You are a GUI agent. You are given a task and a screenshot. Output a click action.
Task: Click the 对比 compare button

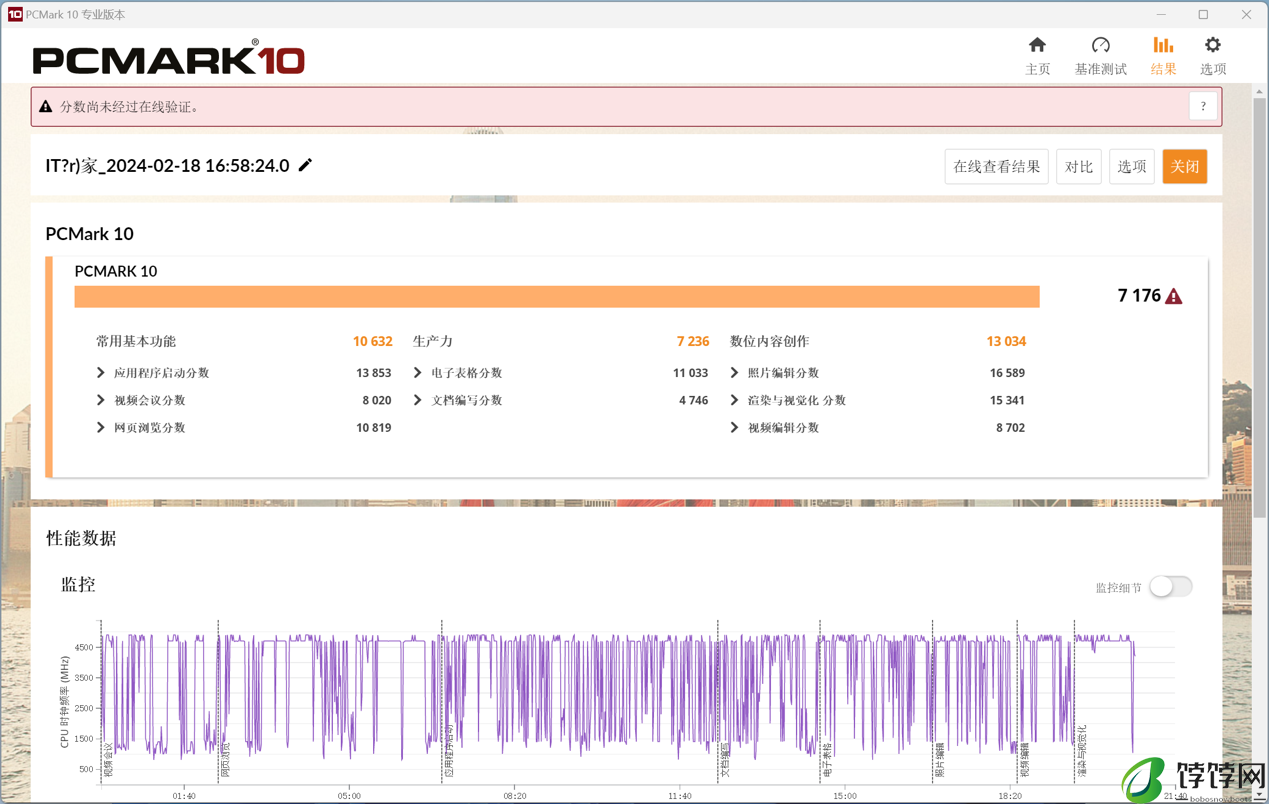(1078, 167)
